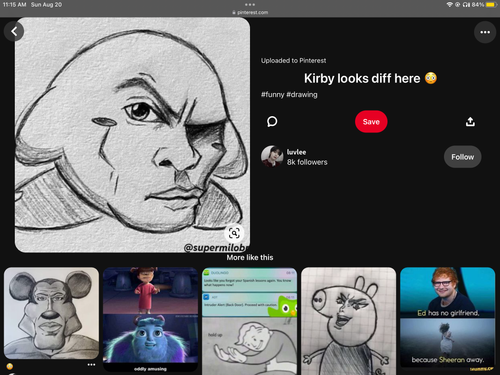Tap the '8k followers' text
This screenshot has width=500, height=375.
[307, 162]
